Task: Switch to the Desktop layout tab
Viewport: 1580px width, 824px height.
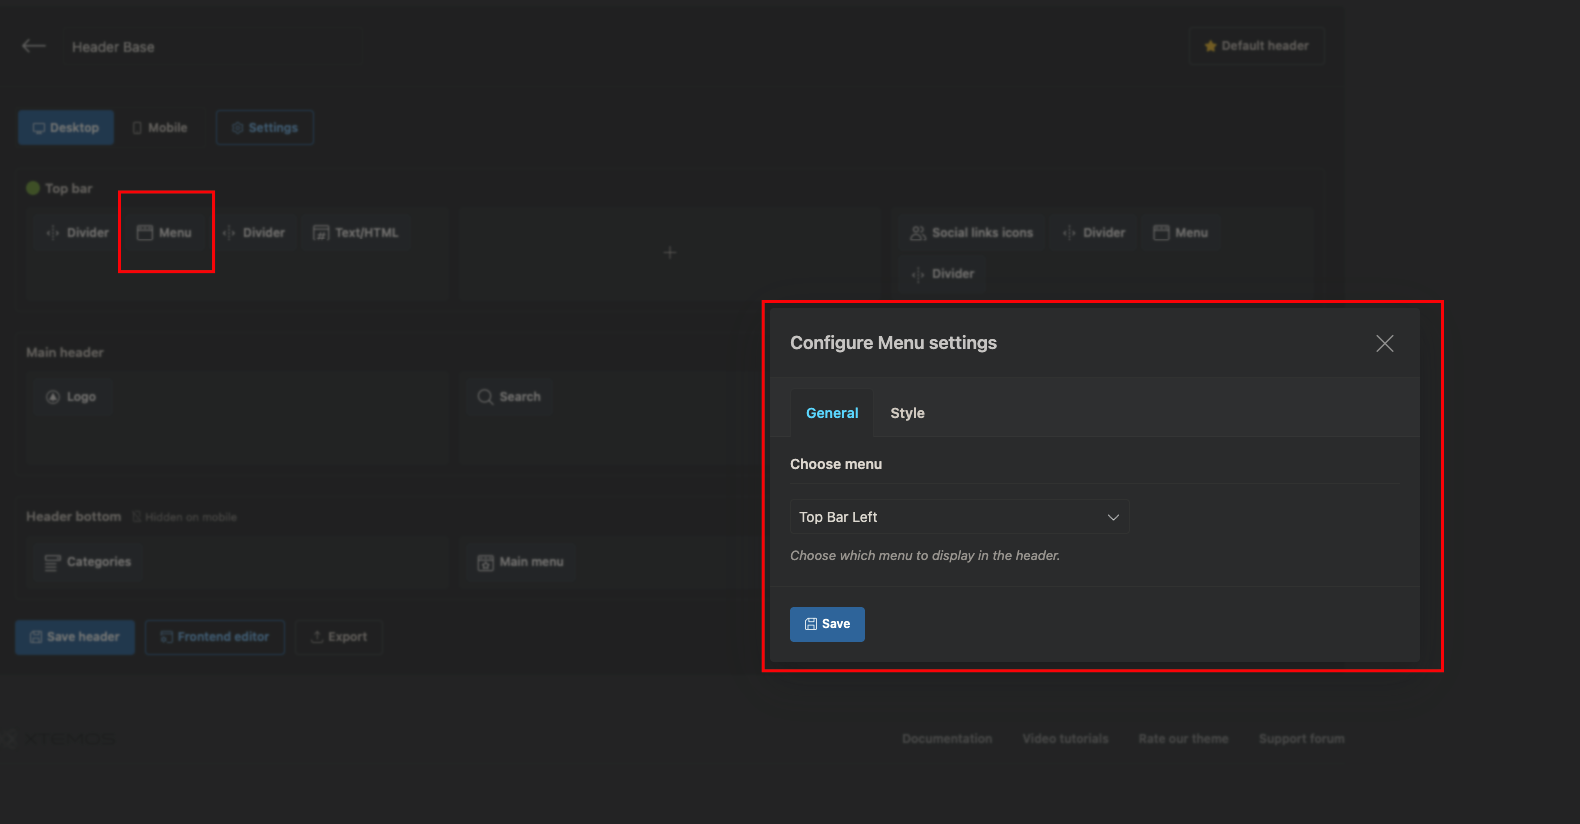Action: coord(66,128)
